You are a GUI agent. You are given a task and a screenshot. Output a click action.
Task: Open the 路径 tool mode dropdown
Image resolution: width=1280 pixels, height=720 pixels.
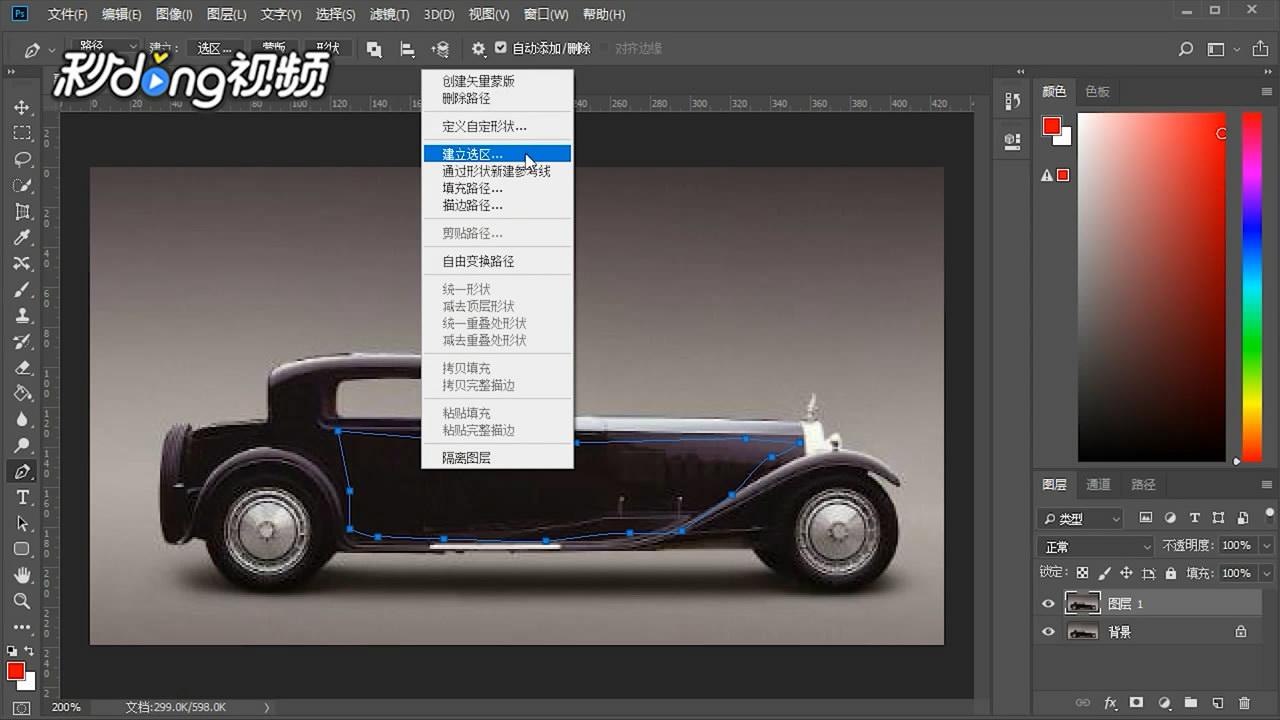[107, 48]
